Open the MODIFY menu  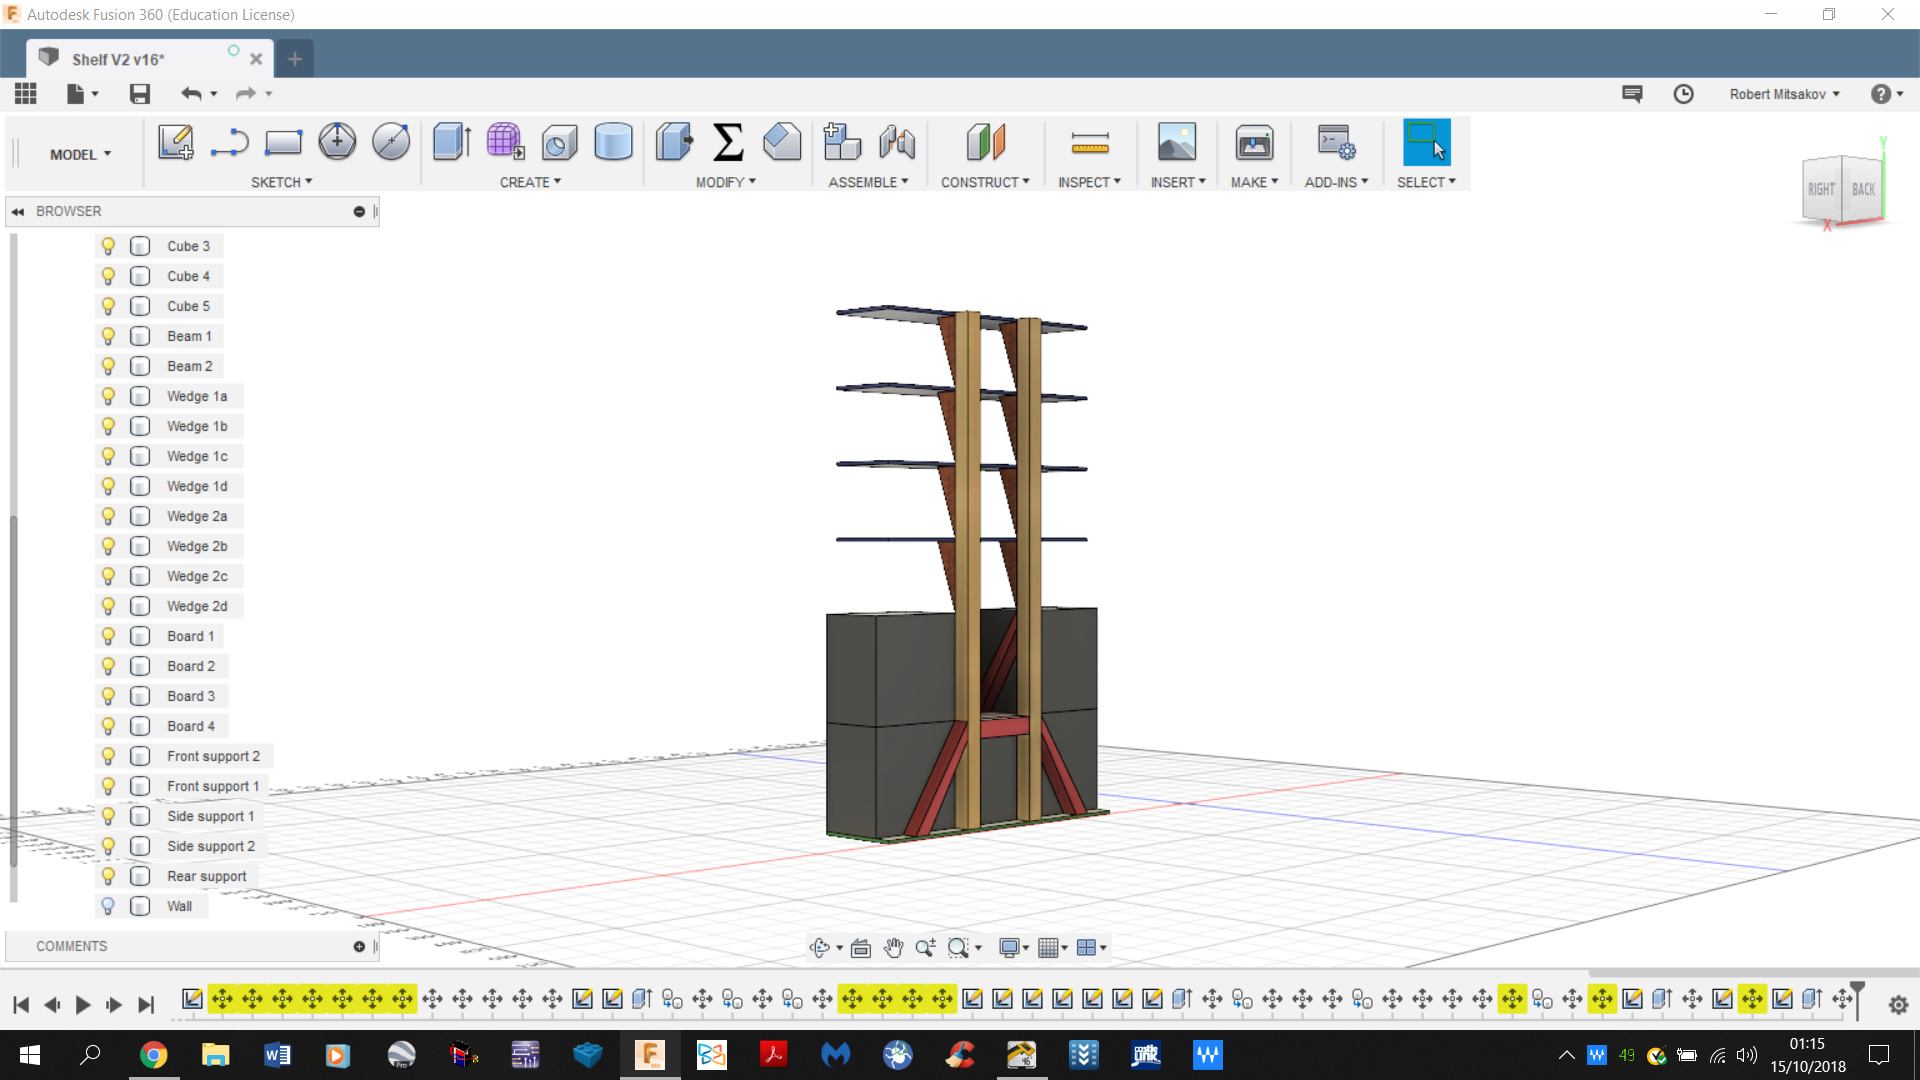click(726, 182)
